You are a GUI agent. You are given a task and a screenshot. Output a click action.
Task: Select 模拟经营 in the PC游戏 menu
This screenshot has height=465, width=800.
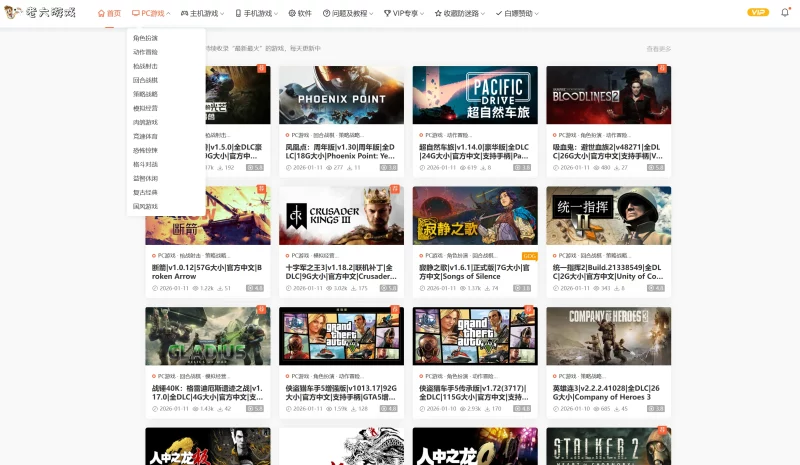[145, 108]
